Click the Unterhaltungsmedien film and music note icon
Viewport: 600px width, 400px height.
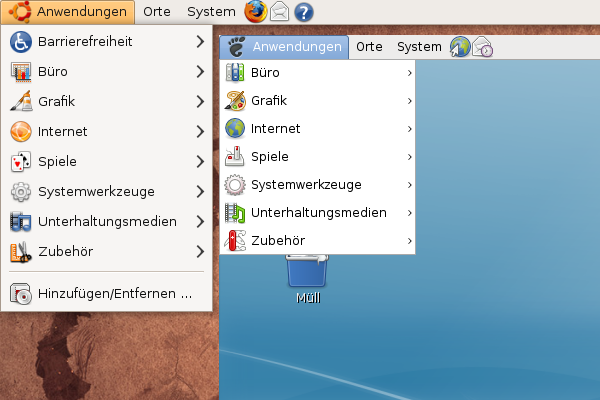(235, 213)
